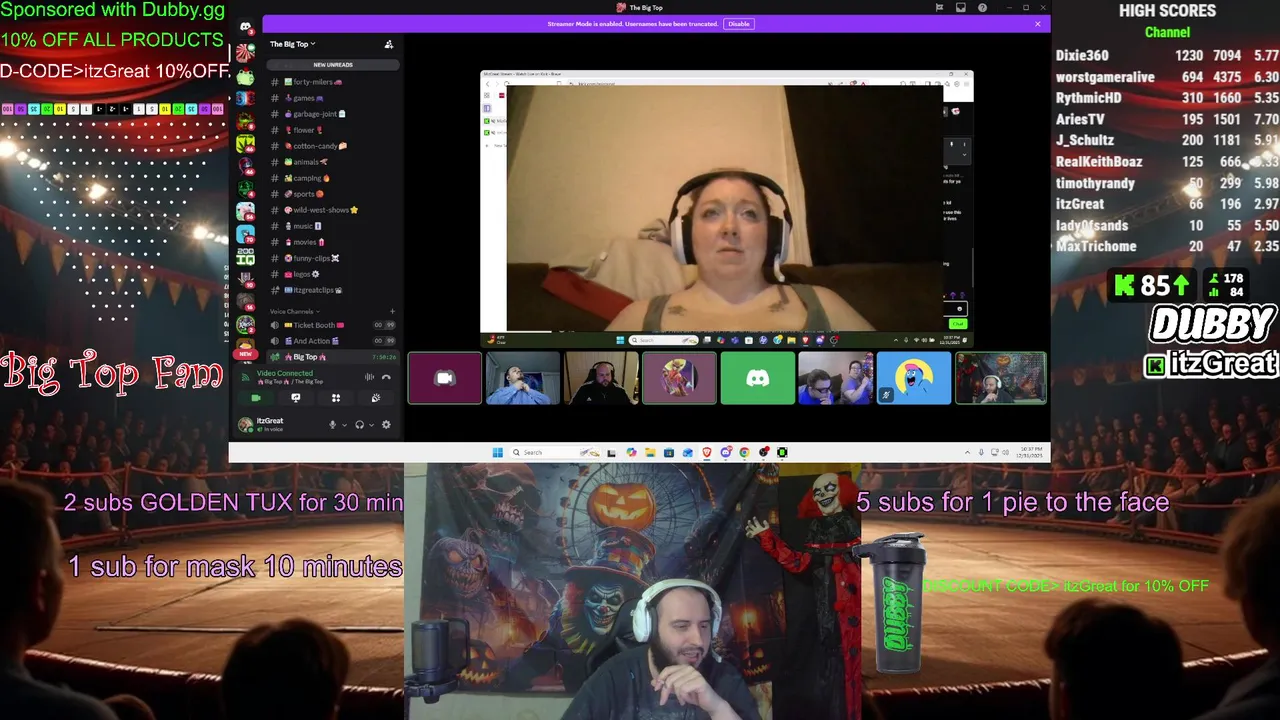The image size is (1280, 720).
Task: Expand the headphone output options arrow
Action: tap(371, 425)
